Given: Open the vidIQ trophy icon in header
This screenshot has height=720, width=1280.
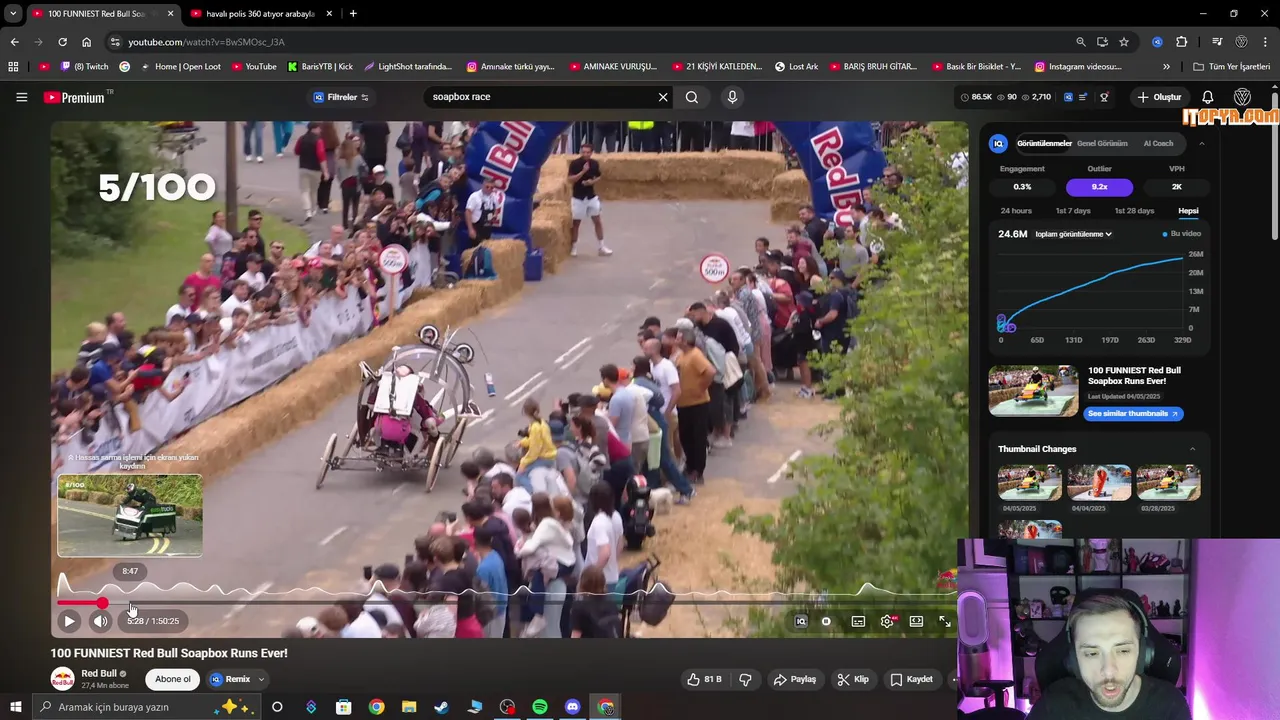Looking at the screenshot, I should 1104,97.
